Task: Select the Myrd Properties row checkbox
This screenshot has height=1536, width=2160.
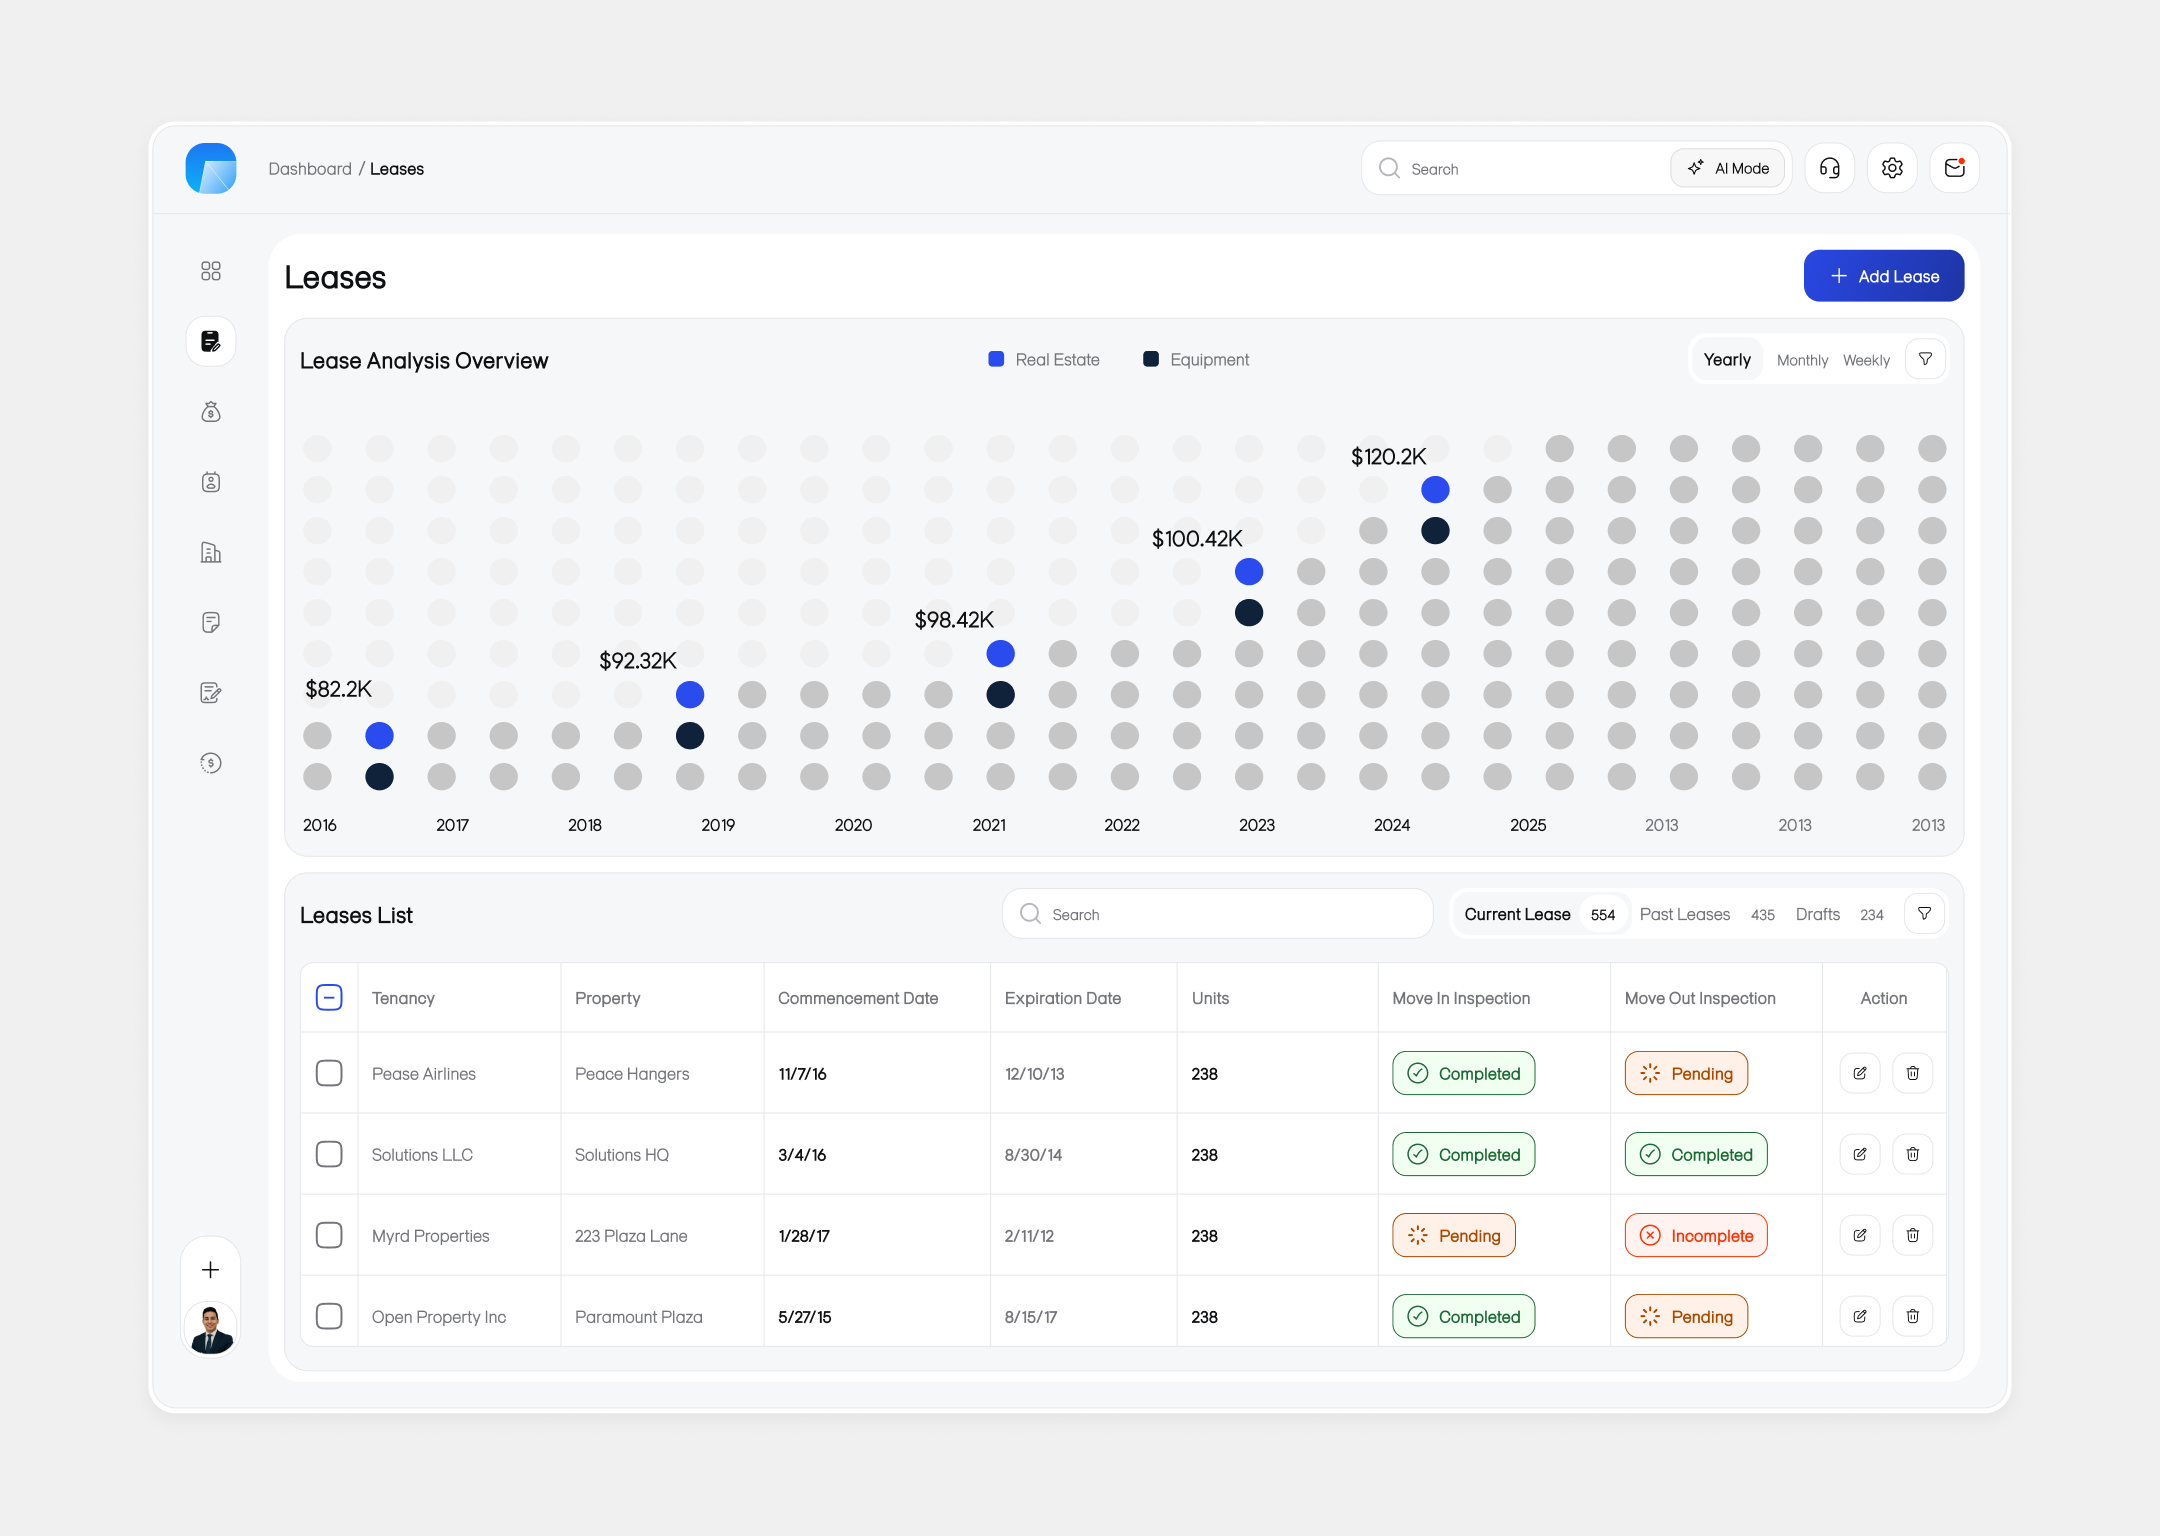Action: [329, 1235]
